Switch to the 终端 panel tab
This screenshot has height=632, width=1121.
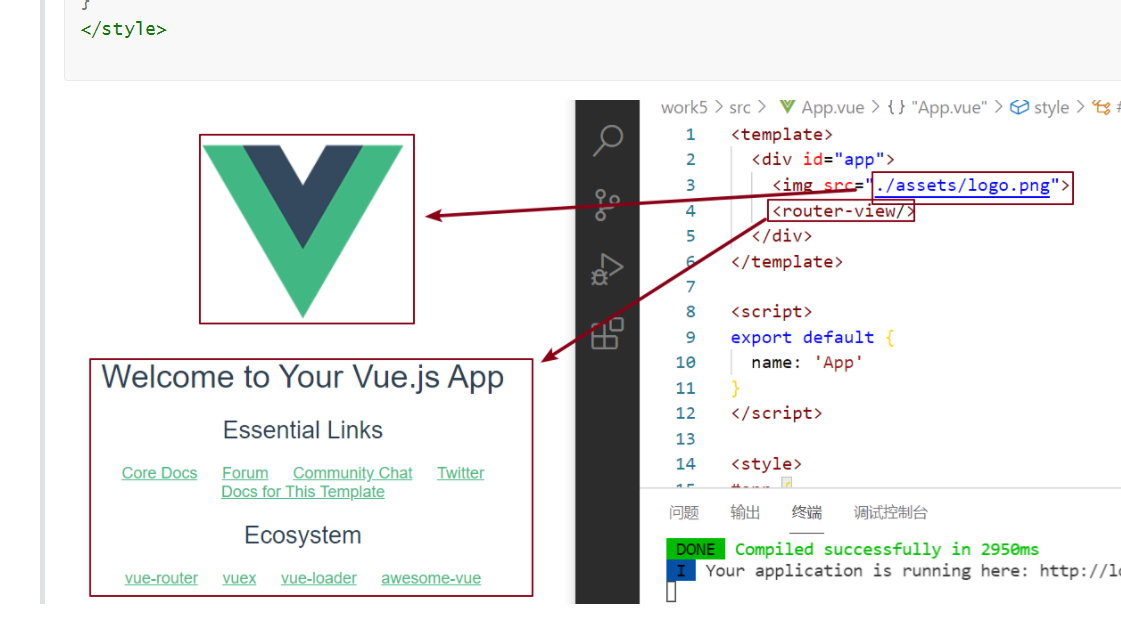(x=806, y=513)
